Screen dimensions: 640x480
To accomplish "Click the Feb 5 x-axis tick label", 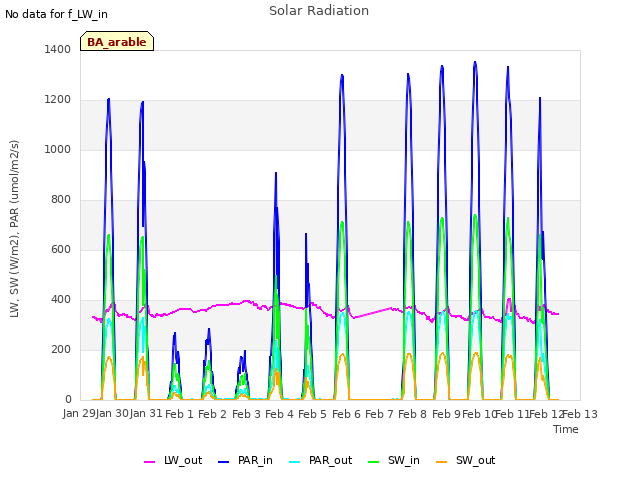I will [312, 414].
